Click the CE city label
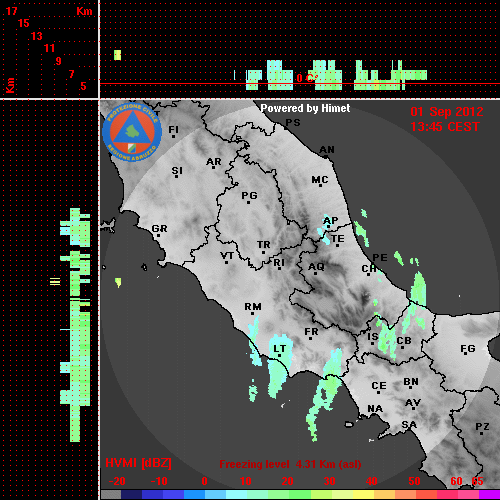 379,386
